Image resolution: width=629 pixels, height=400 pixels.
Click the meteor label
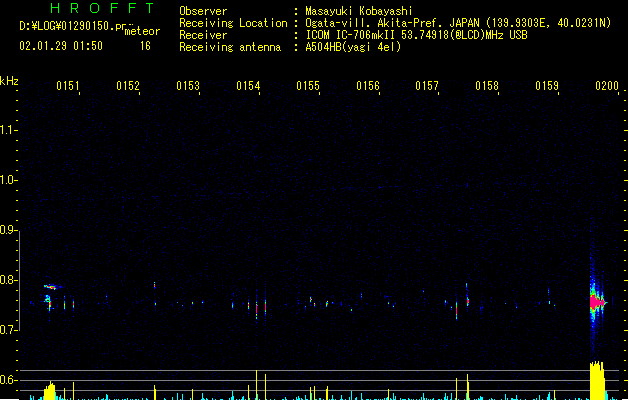(x=142, y=31)
